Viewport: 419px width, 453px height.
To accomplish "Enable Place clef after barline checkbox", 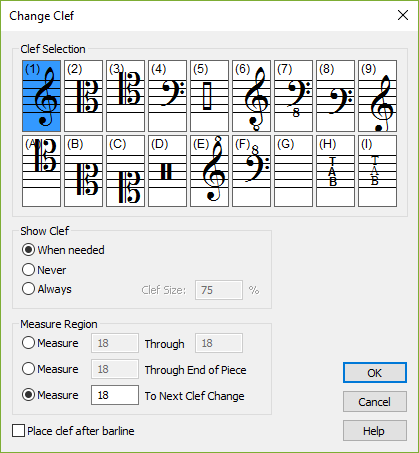I will coord(18,431).
